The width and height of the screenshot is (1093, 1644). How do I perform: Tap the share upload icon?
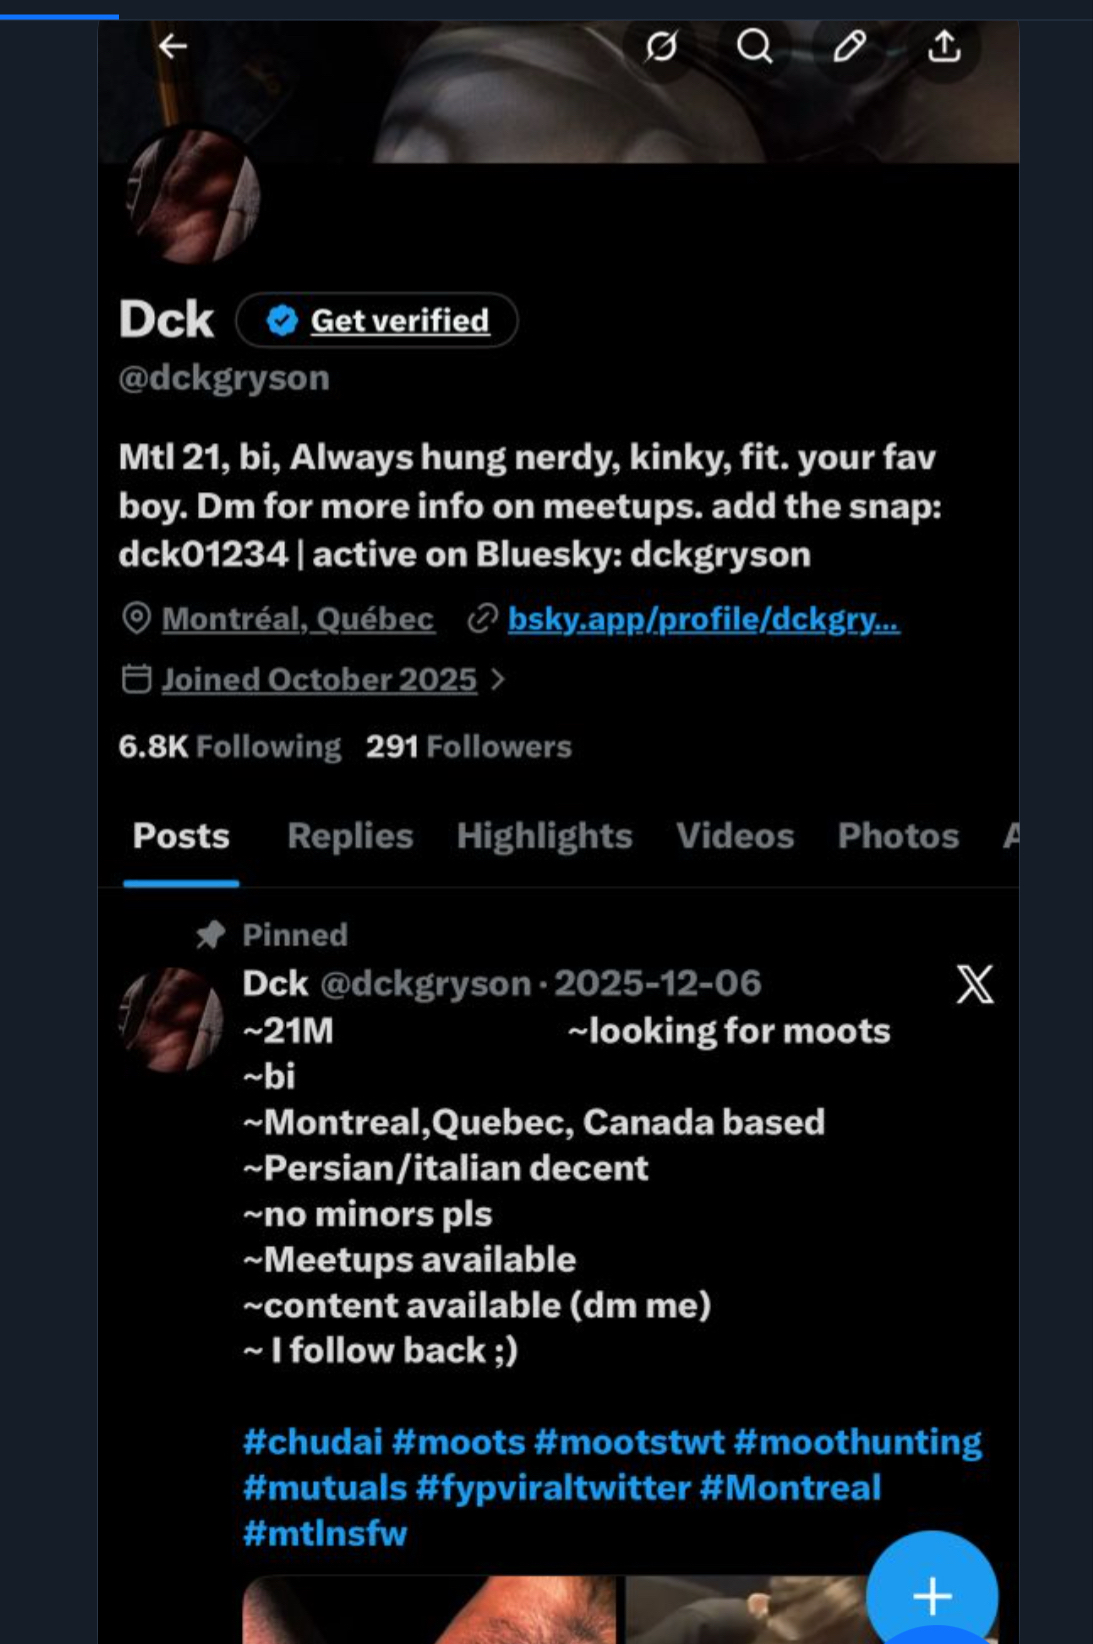pos(944,46)
